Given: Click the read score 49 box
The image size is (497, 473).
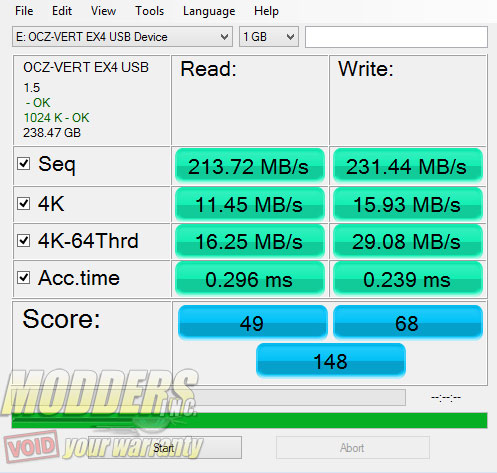Looking at the screenshot, I should (x=253, y=323).
